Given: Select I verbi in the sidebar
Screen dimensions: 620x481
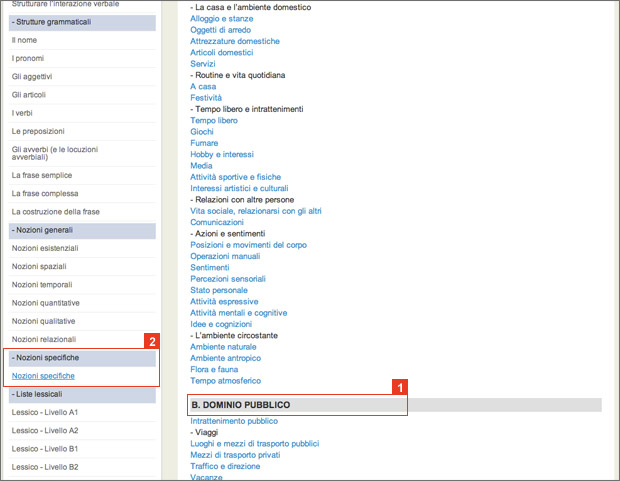Looking at the screenshot, I should click(22, 113).
